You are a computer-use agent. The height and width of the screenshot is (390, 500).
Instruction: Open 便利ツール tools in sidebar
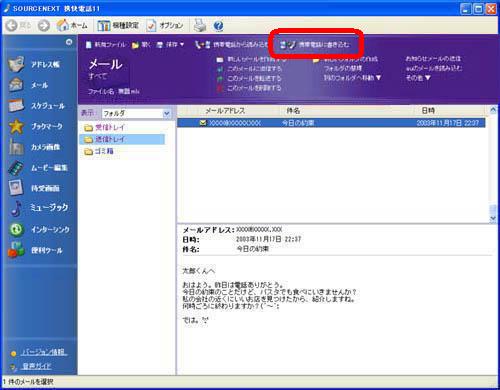[x=35, y=250]
